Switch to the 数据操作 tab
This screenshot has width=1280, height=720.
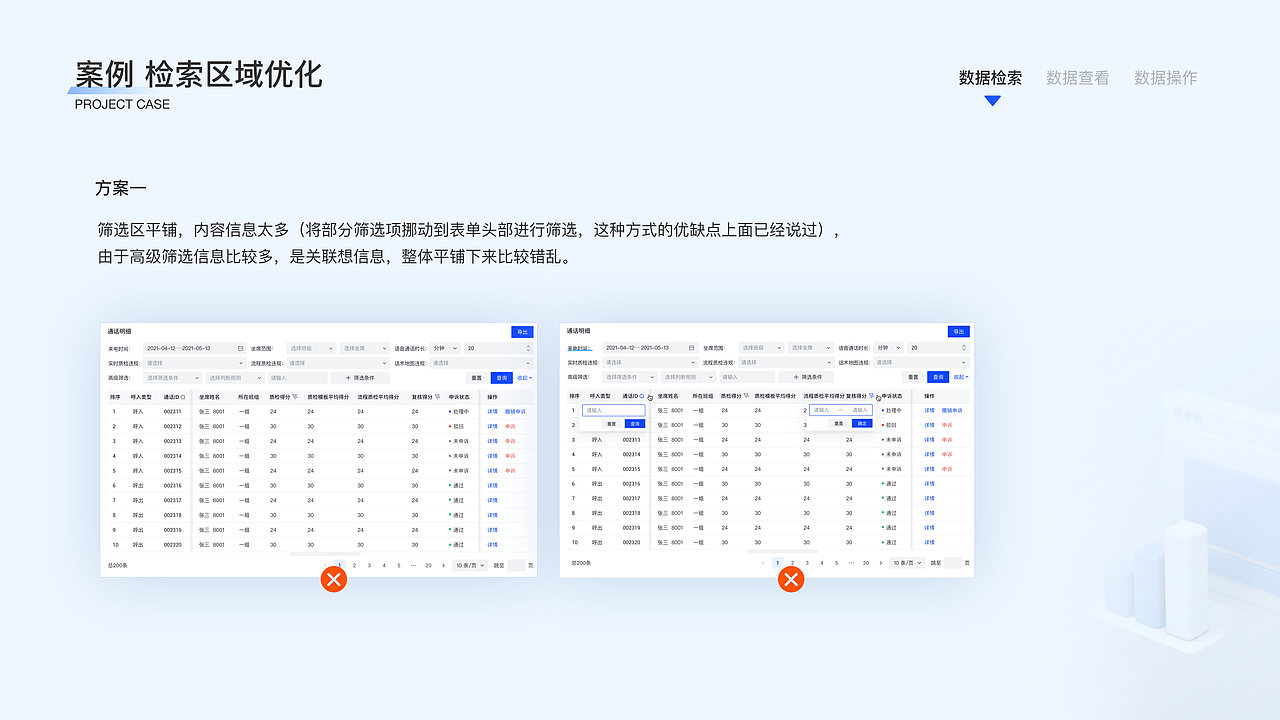(x=1165, y=77)
